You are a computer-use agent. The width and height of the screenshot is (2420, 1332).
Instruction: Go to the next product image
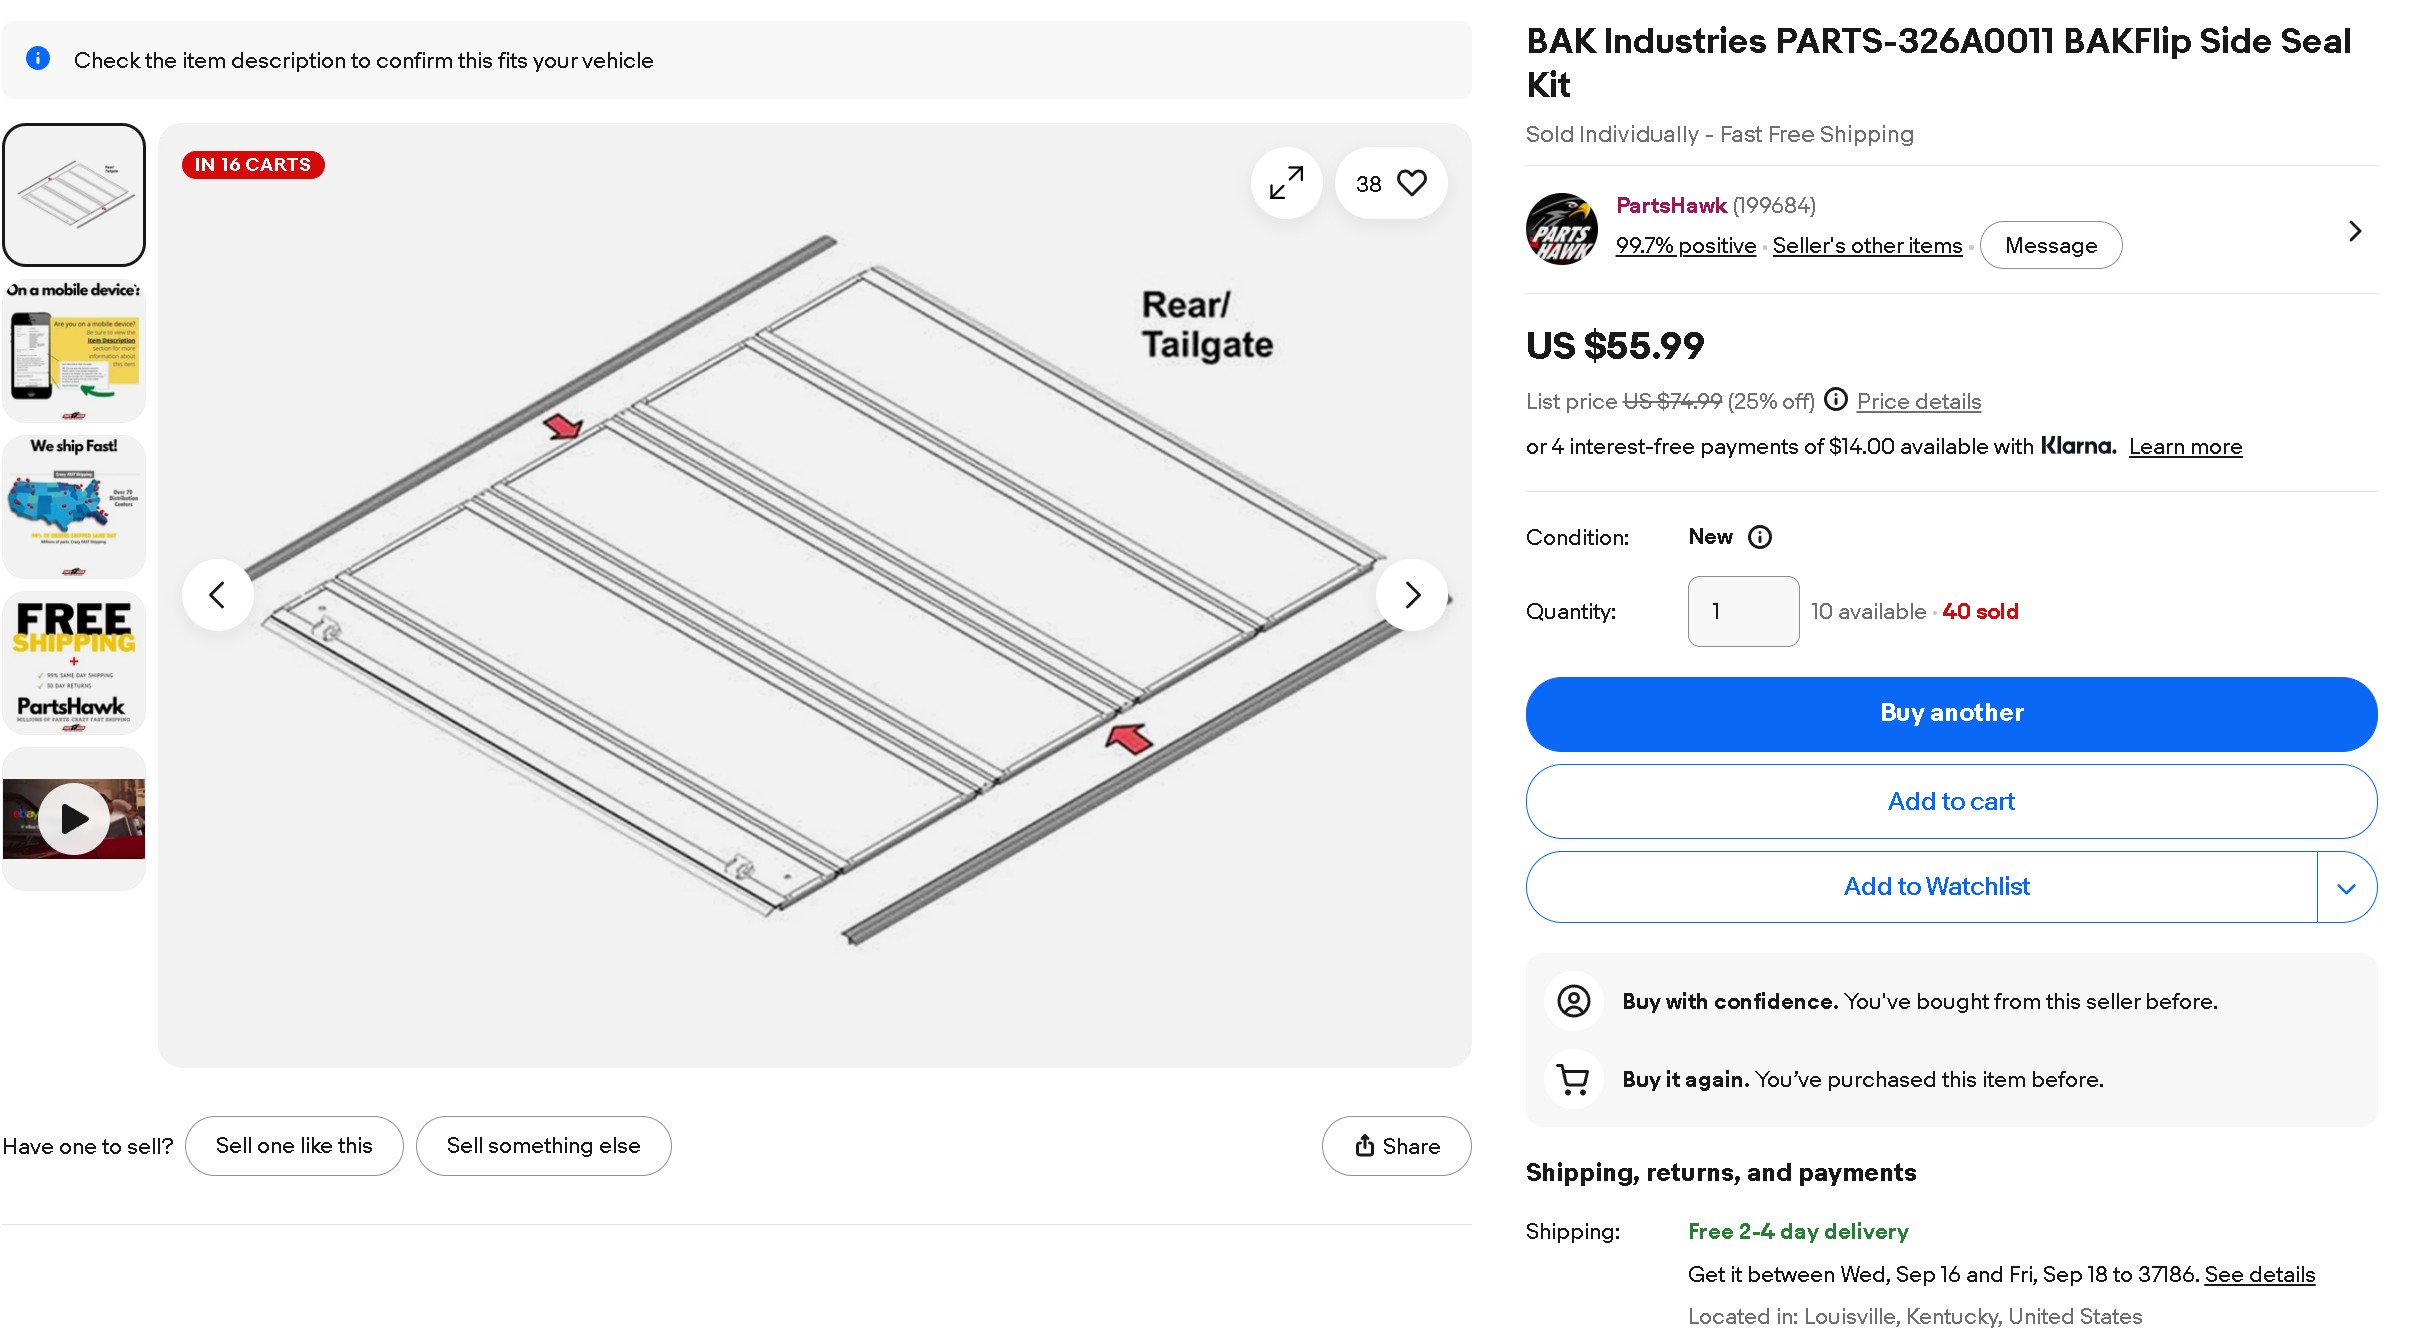pyautogui.click(x=1412, y=595)
